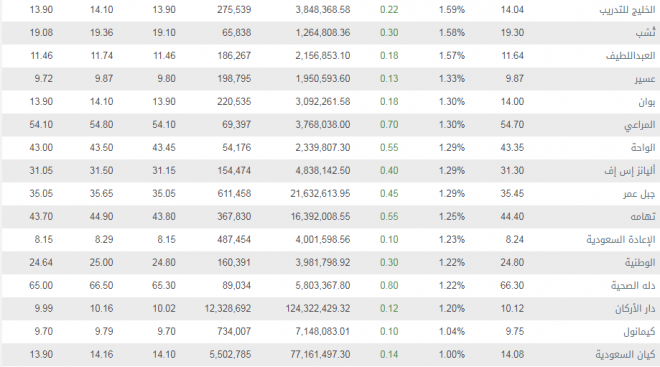This screenshot has width=660, height=367.
Task: Click the percent change 1.58%
Action: point(452,32)
